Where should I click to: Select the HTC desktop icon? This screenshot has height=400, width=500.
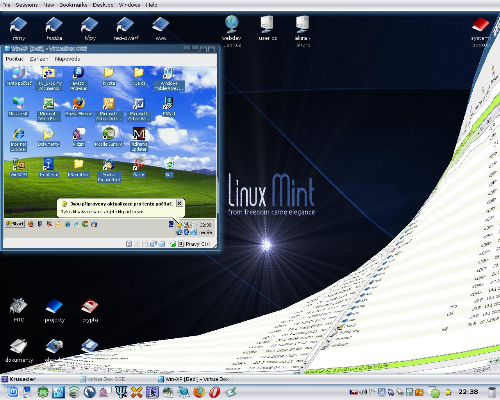[x=19, y=310]
